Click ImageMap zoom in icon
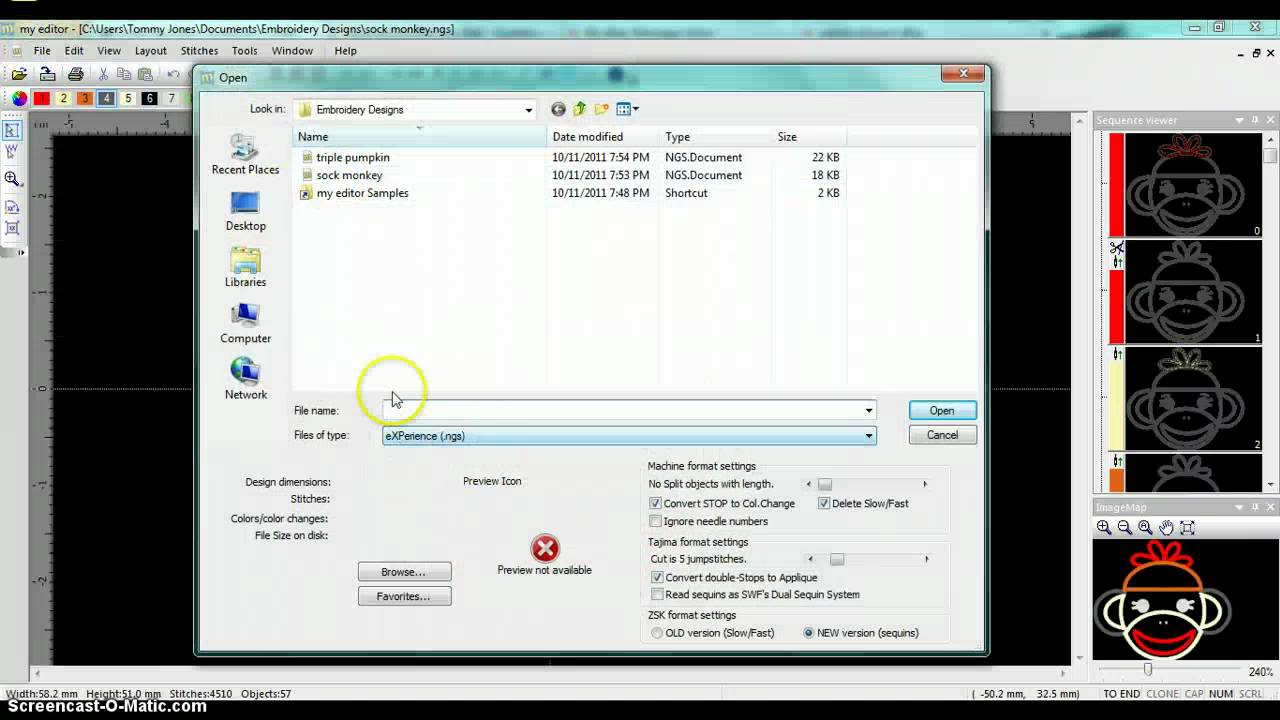1280x720 pixels. (1104, 527)
